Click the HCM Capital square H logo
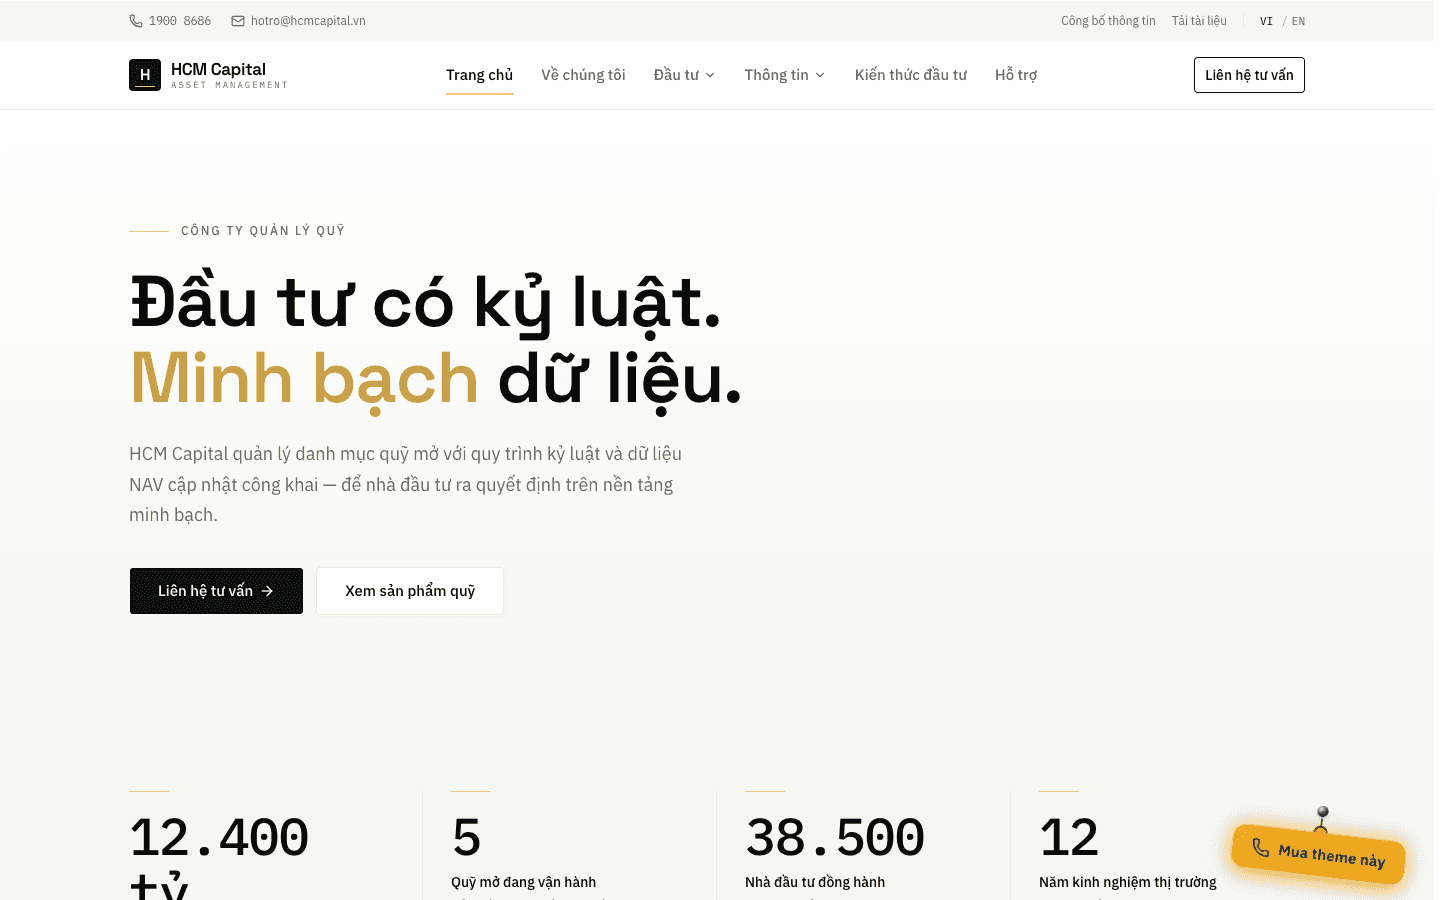 pyautogui.click(x=145, y=75)
